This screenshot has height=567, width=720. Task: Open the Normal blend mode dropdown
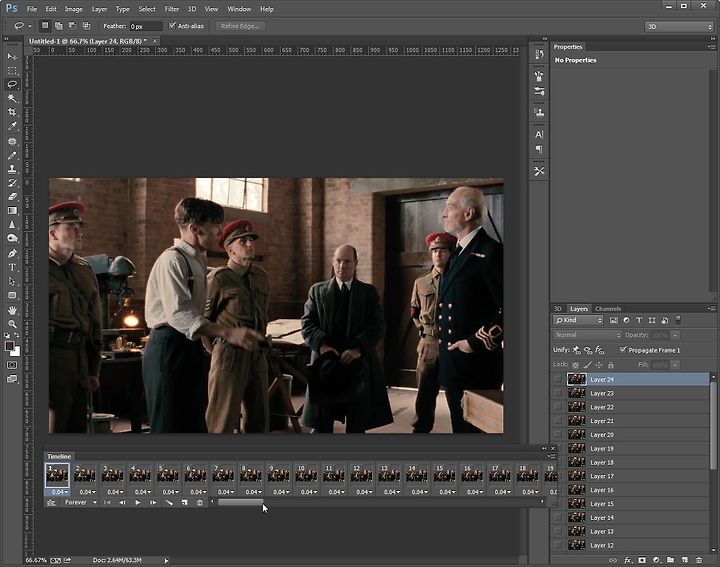[x=587, y=335]
